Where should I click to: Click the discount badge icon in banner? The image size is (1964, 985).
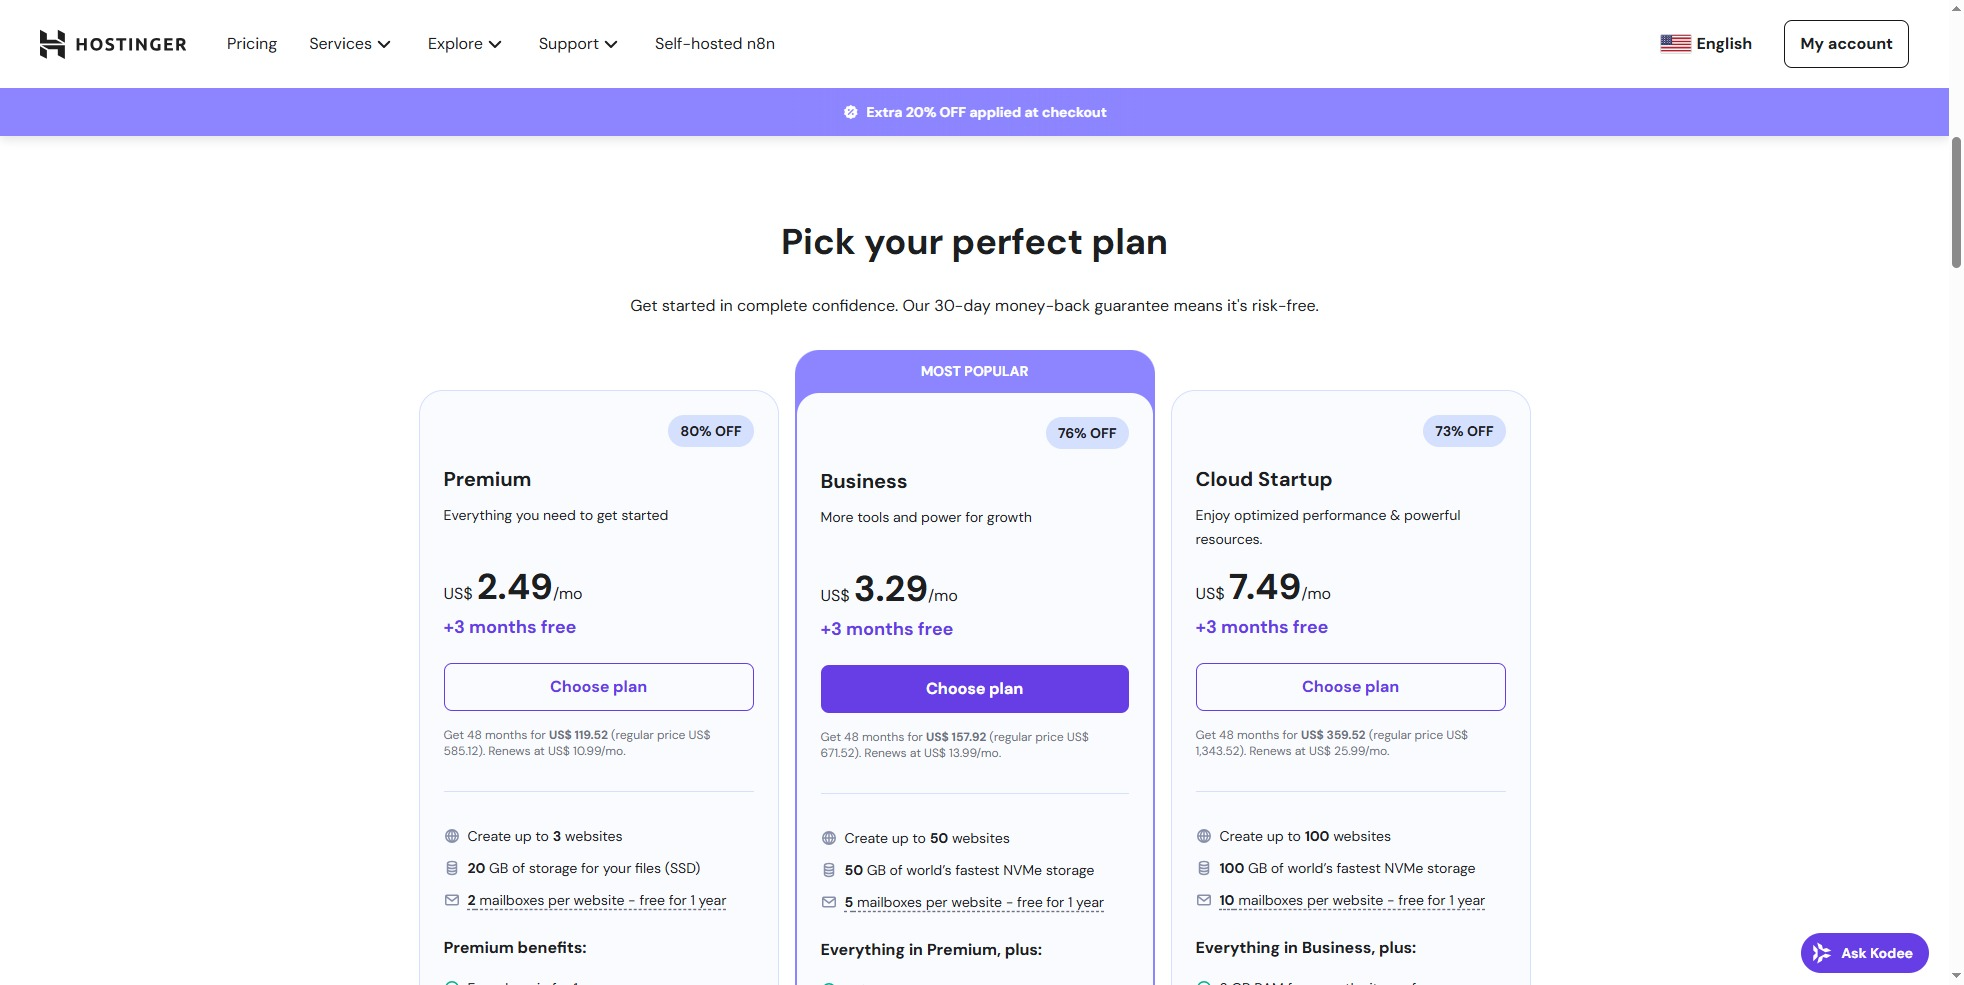coord(851,112)
